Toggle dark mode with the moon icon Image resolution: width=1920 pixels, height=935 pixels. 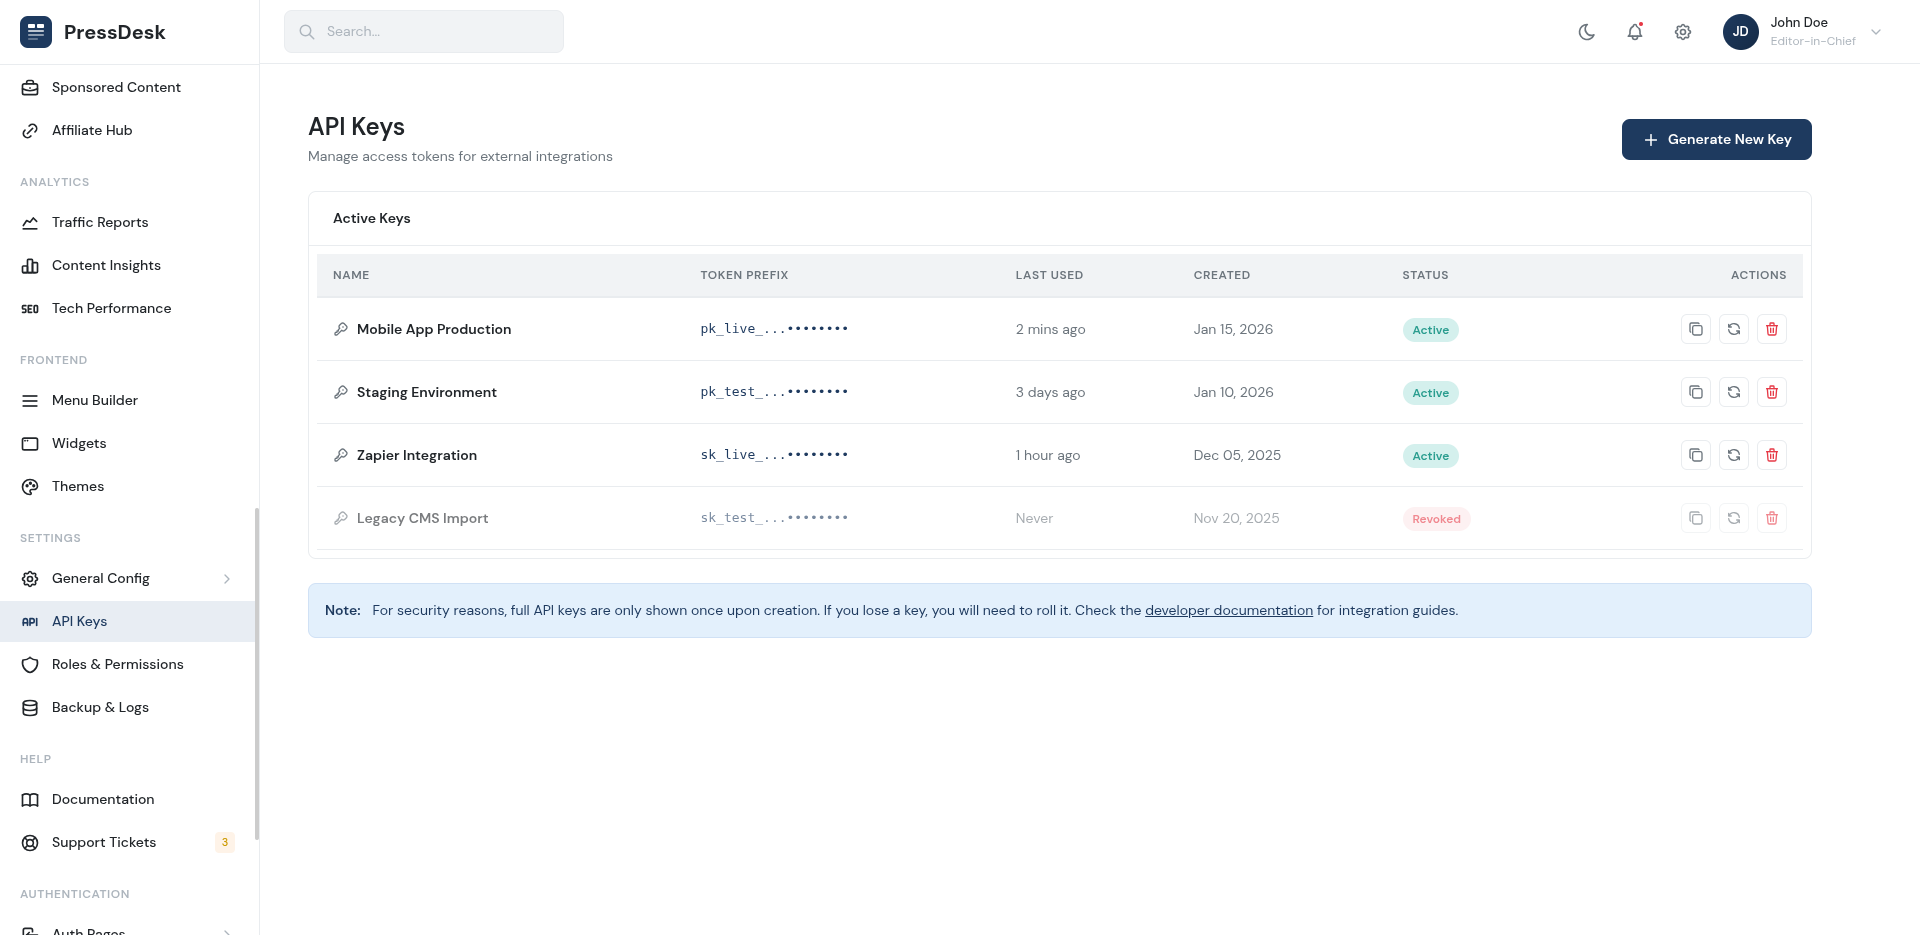coord(1586,31)
